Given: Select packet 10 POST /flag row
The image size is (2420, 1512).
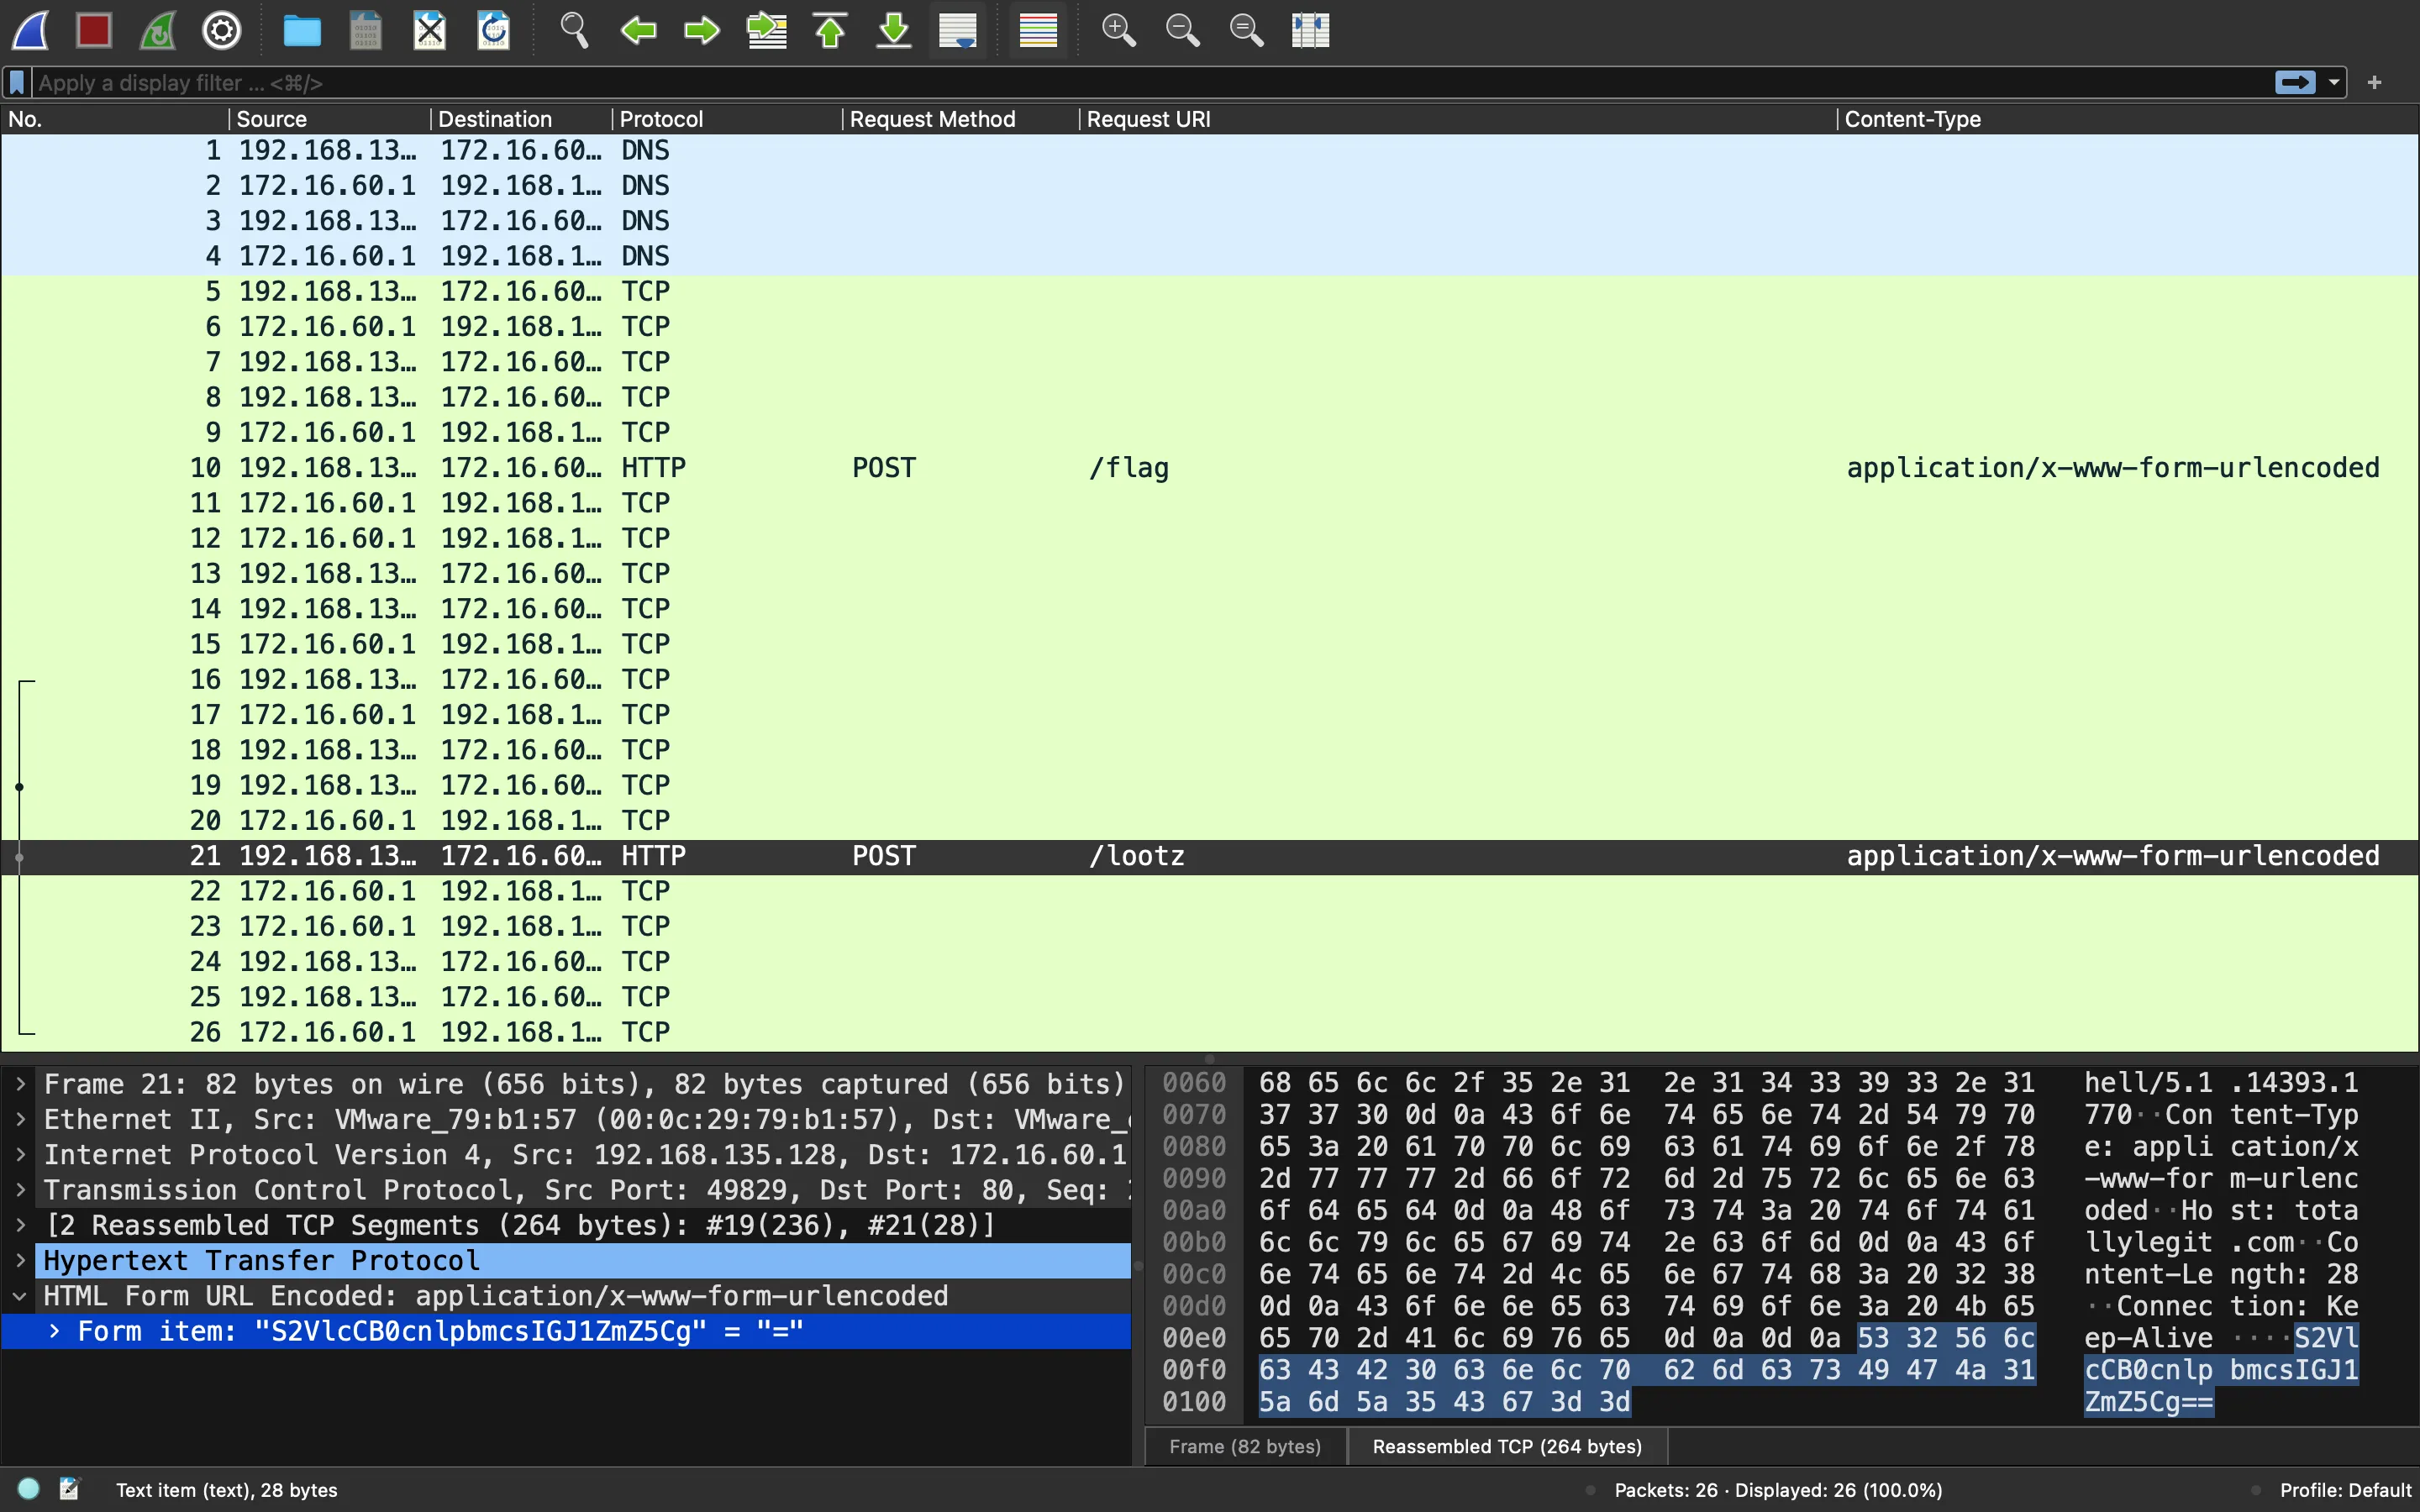Looking at the screenshot, I should click(1210, 468).
